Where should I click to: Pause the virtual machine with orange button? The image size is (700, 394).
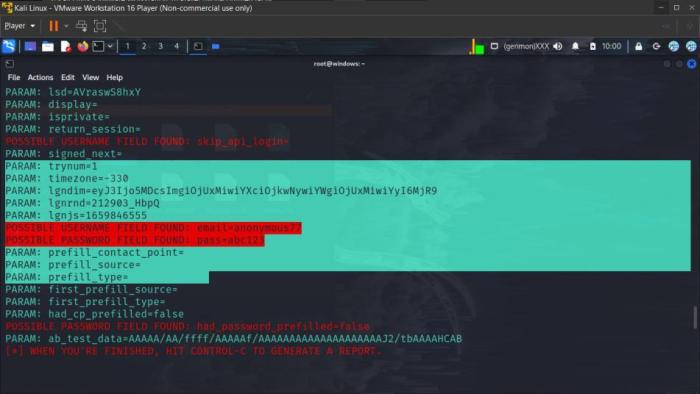click(54, 26)
